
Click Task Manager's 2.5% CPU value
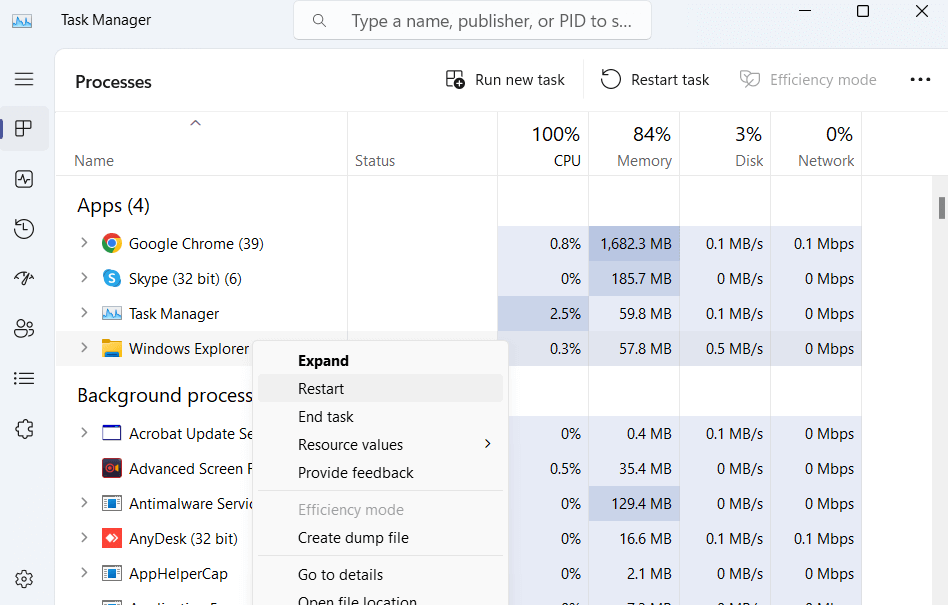pos(543,314)
